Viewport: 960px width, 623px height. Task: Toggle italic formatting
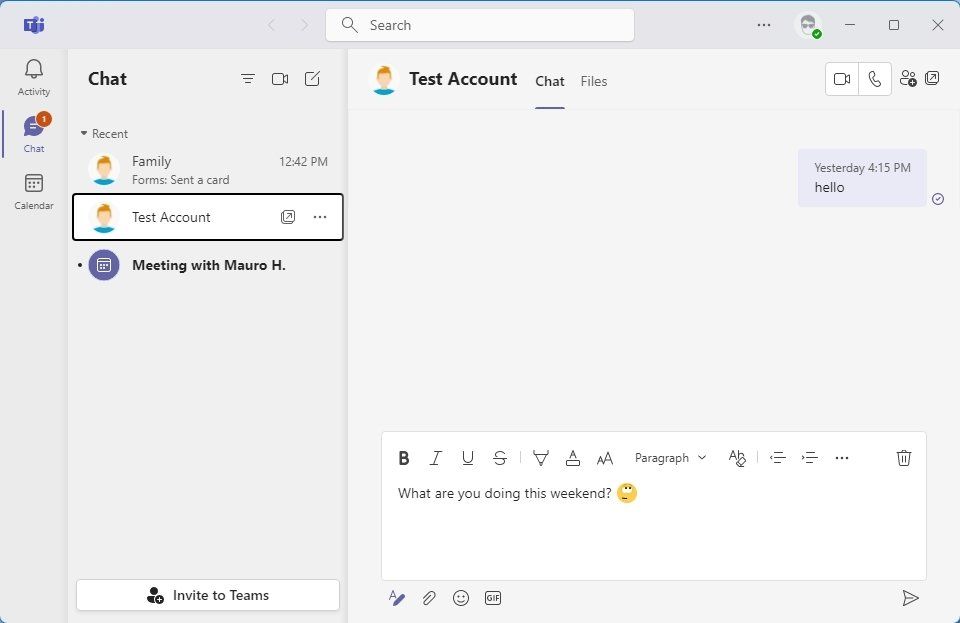(x=436, y=458)
